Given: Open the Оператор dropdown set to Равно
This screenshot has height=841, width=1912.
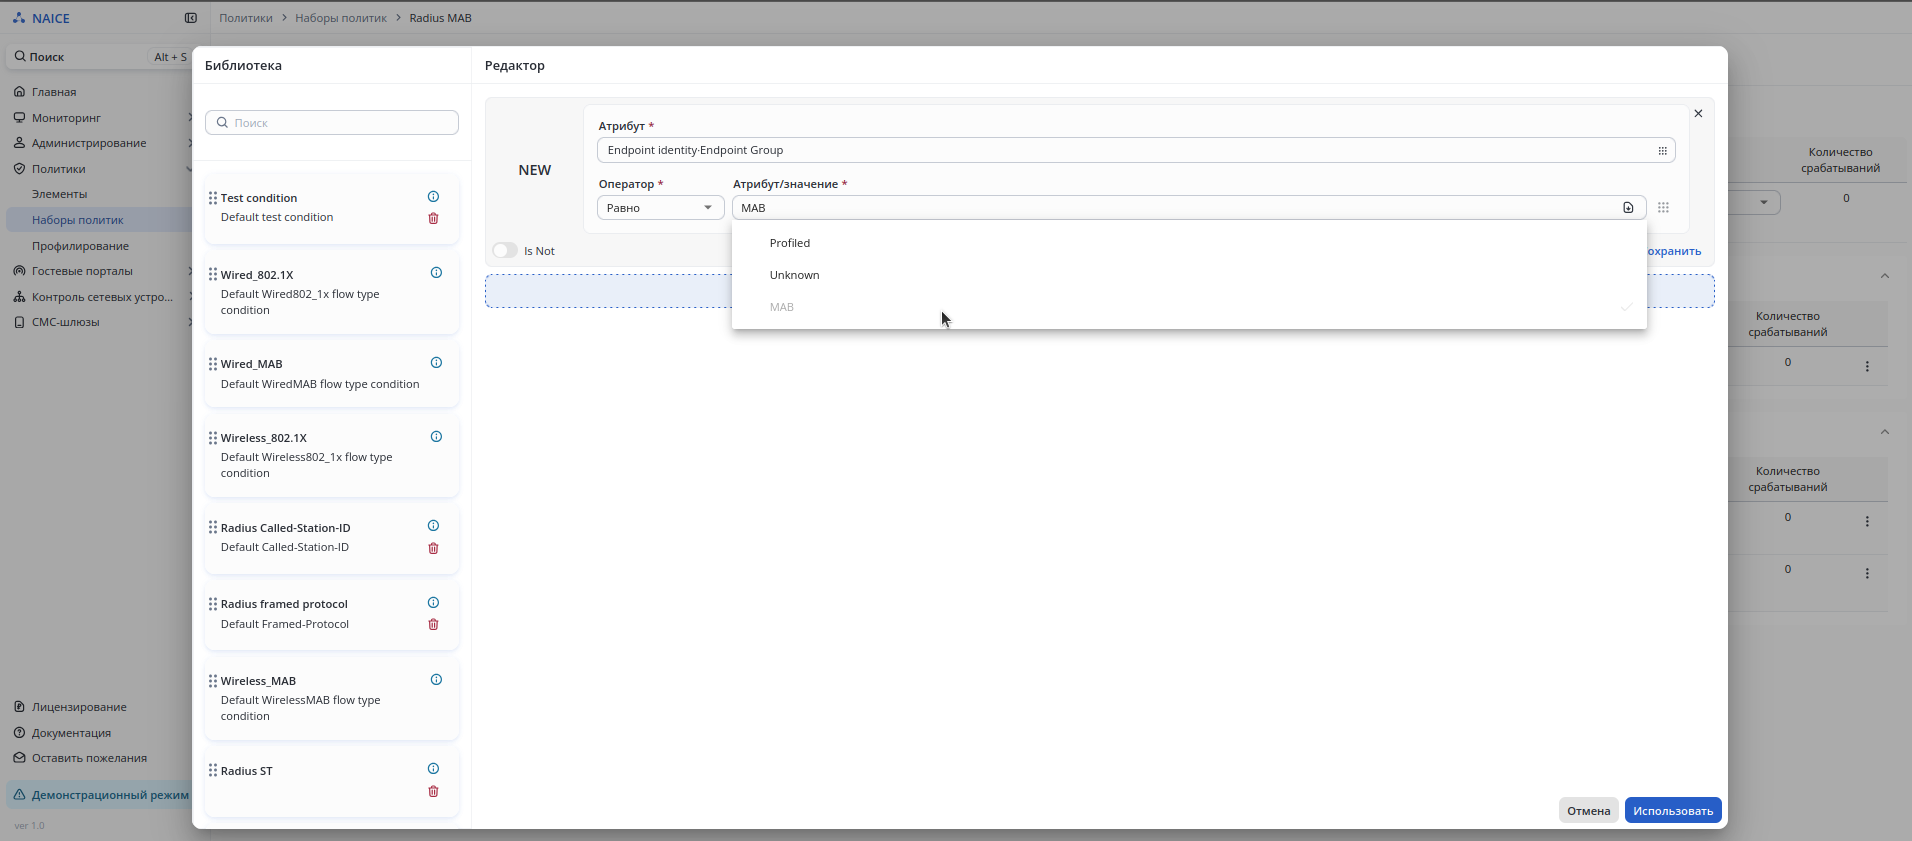Looking at the screenshot, I should [660, 208].
